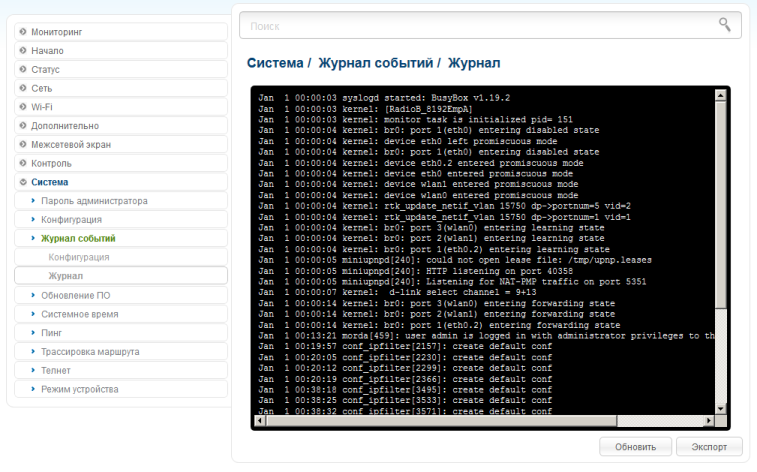Image resolution: width=757 pixels, height=472 pixels.
Task: Open Режим устройства page
Action: (121, 389)
